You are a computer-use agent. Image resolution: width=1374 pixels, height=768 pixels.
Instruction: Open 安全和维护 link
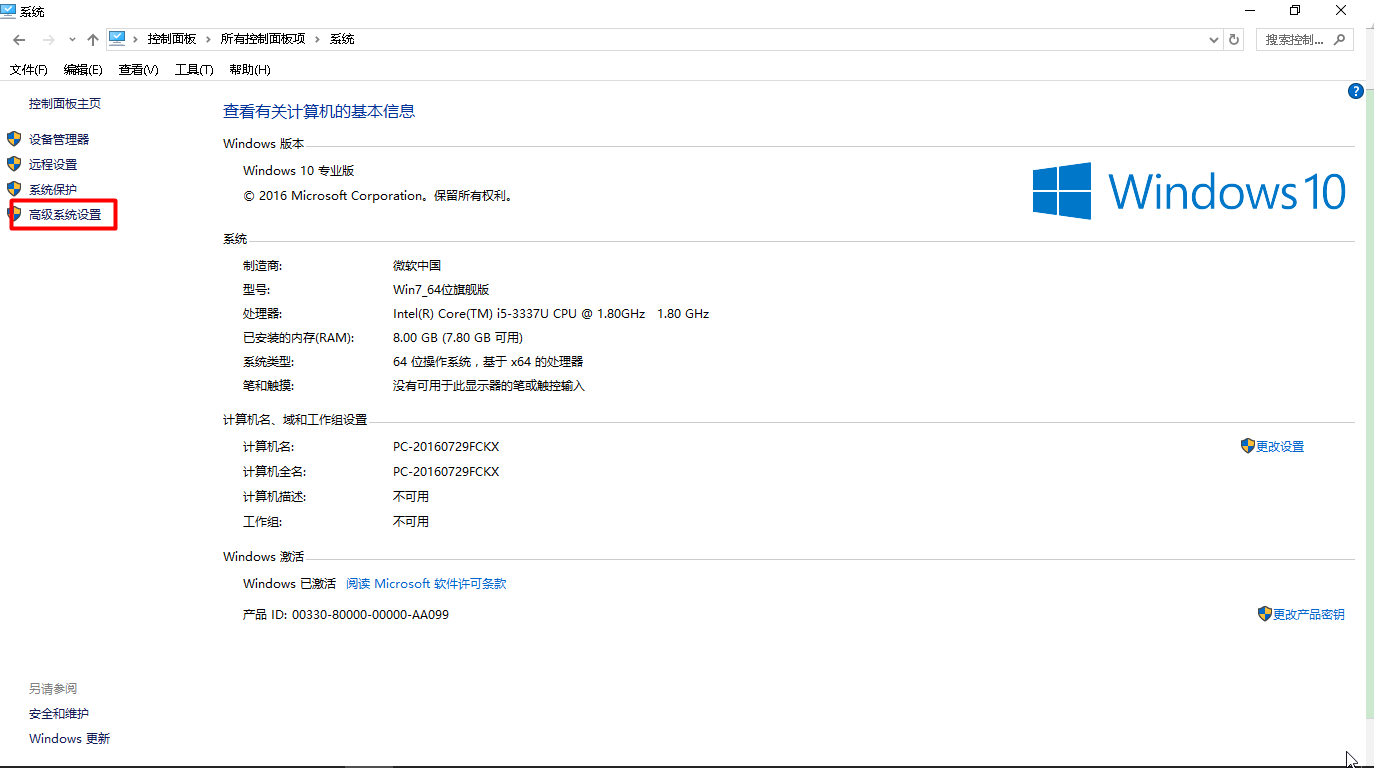coord(59,714)
